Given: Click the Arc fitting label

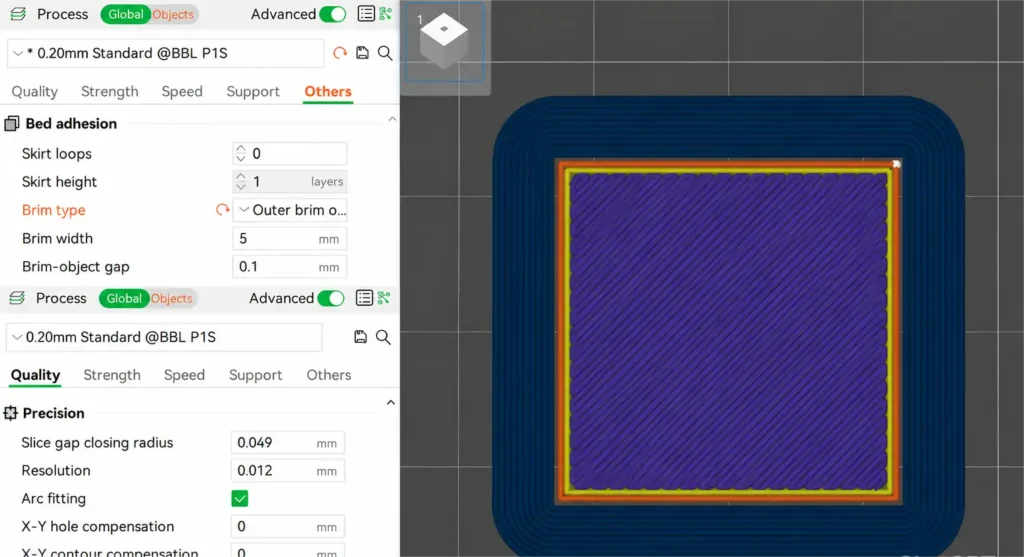Looking at the screenshot, I should point(54,498).
